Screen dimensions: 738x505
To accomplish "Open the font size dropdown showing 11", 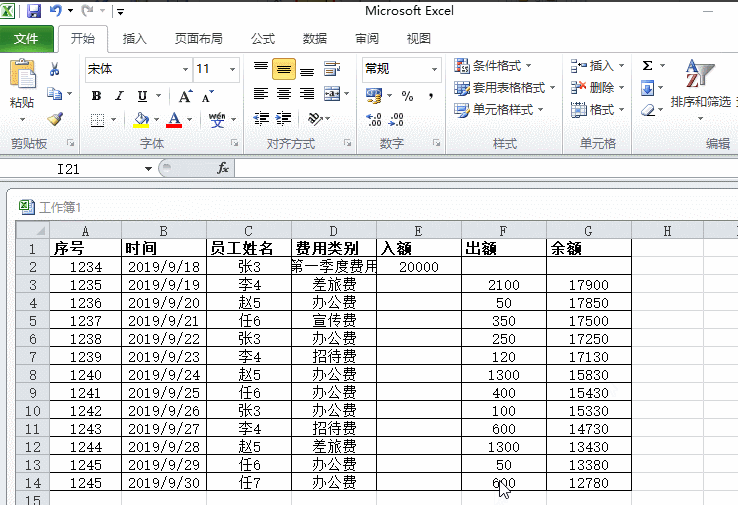I will [232, 69].
